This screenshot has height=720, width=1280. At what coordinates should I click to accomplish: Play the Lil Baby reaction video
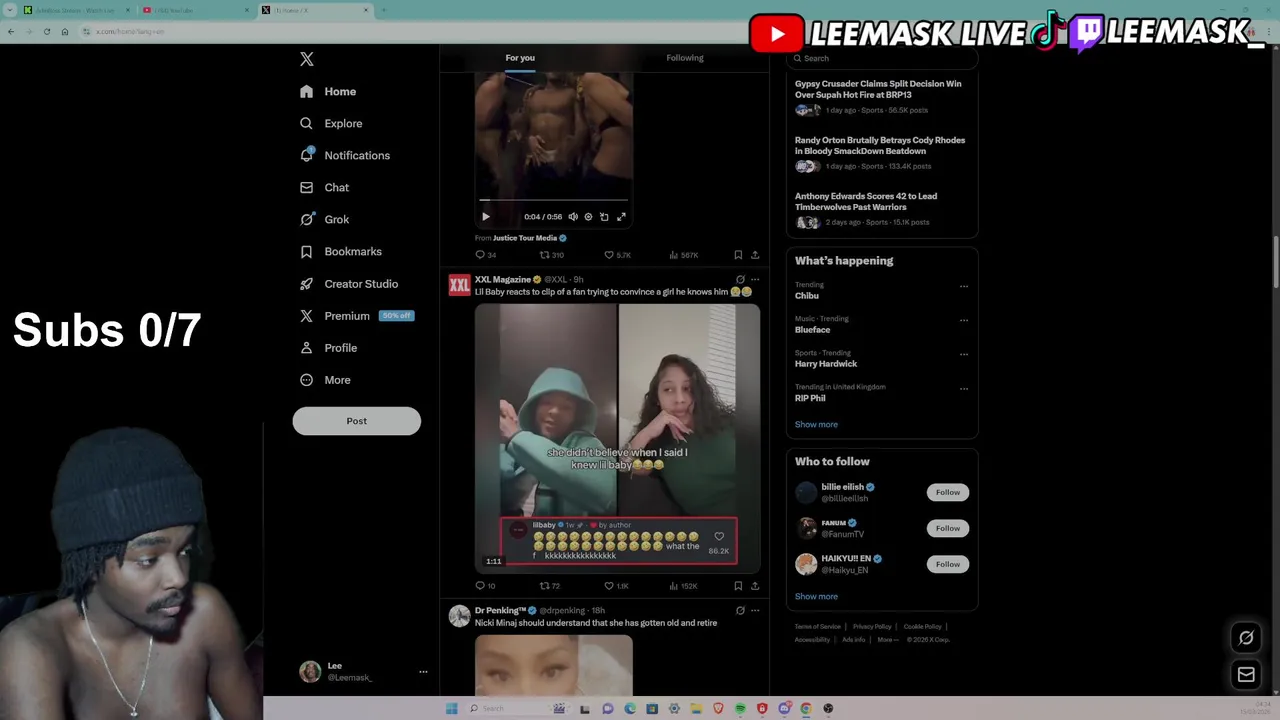pos(617,437)
